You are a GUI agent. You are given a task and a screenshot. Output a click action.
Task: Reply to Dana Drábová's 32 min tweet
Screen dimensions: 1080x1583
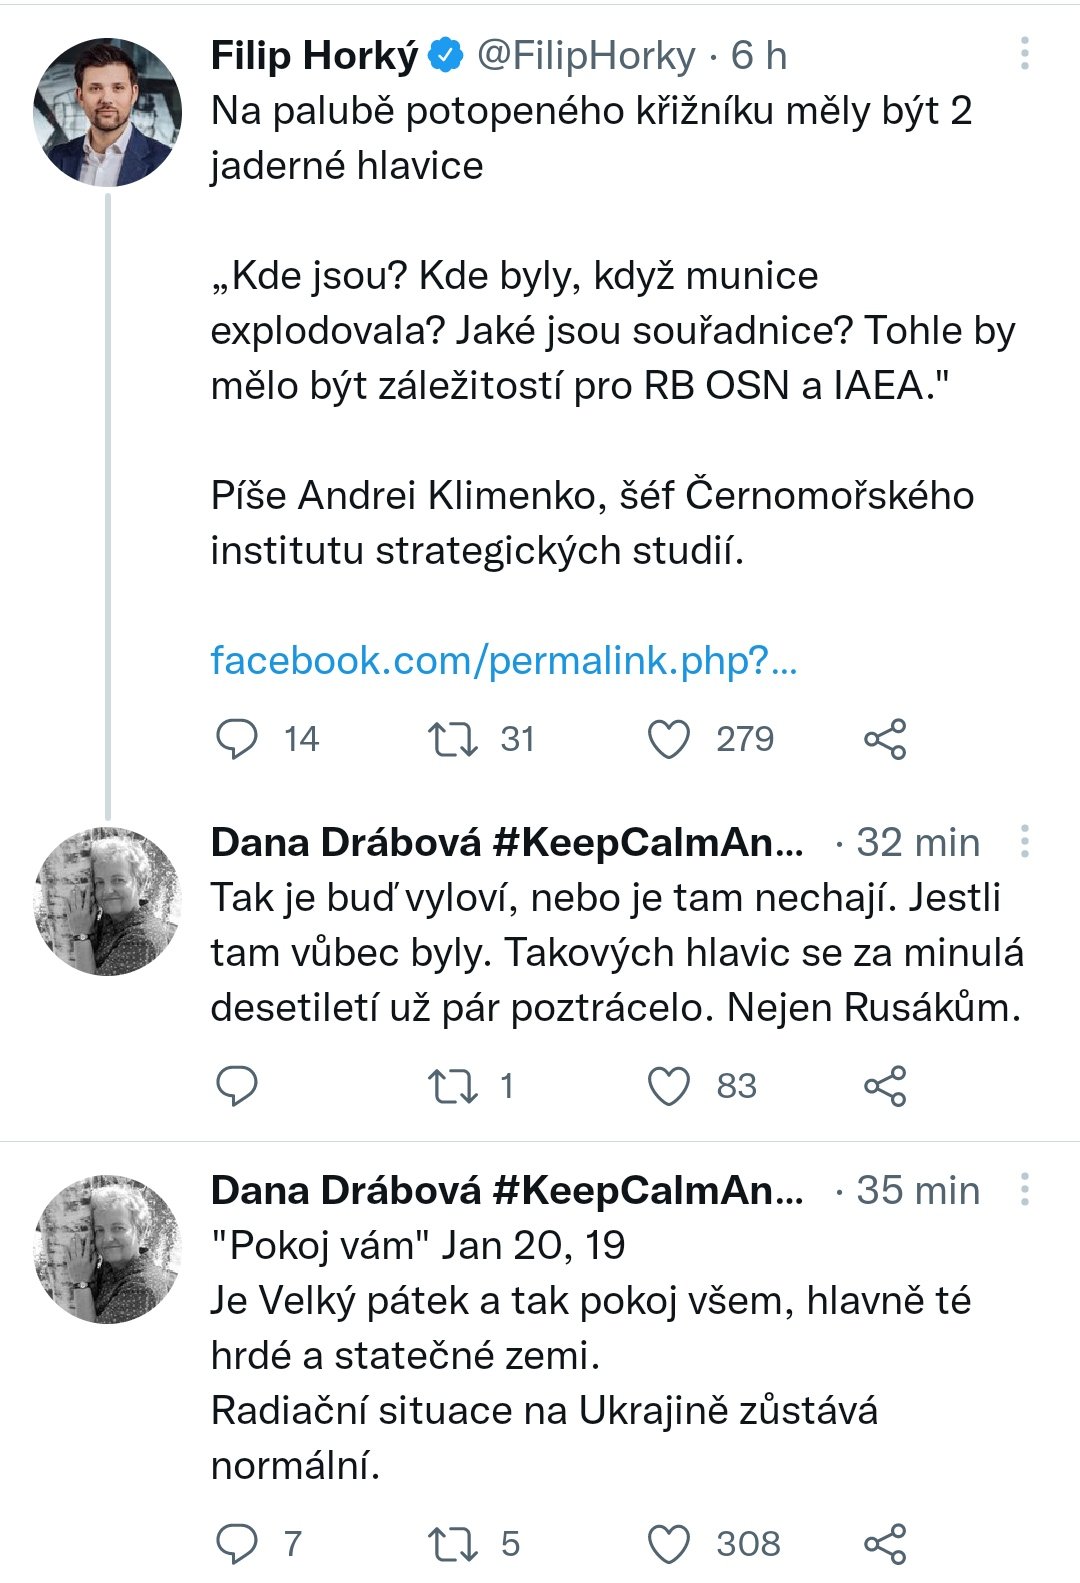(238, 1086)
